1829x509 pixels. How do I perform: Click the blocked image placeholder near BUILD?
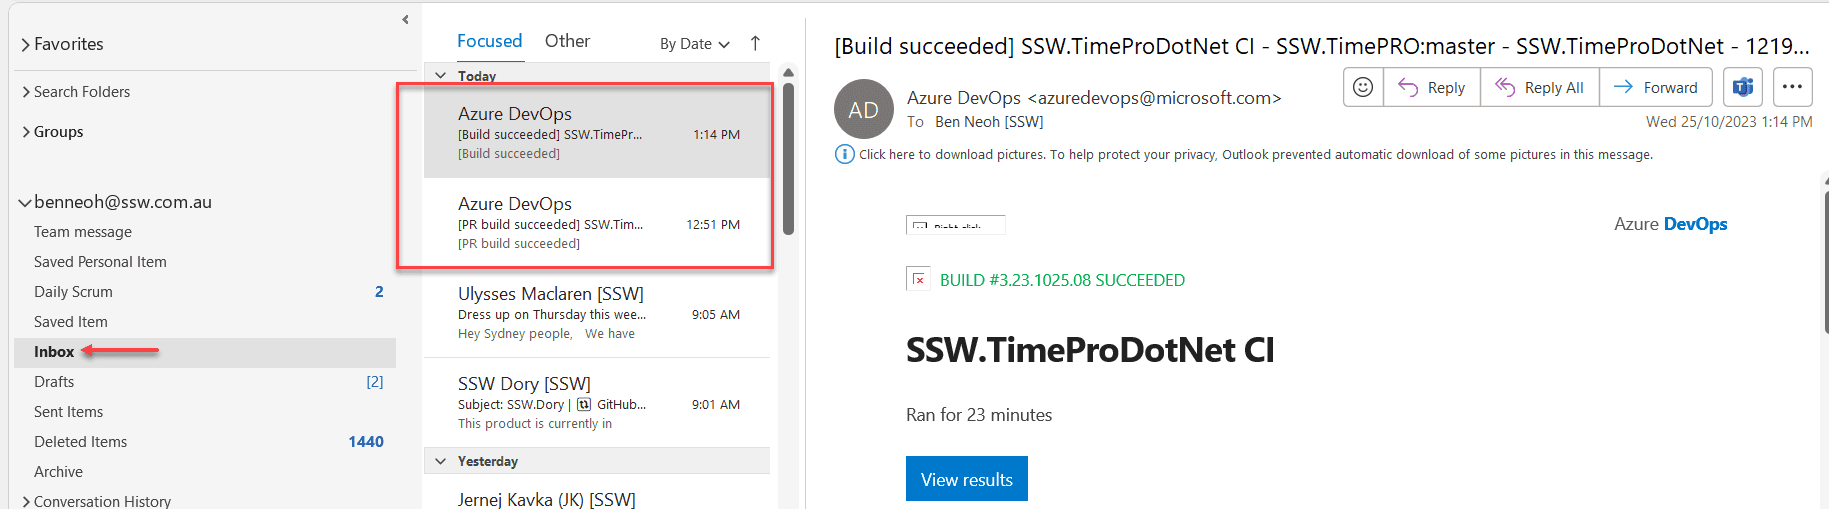point(918,280)
